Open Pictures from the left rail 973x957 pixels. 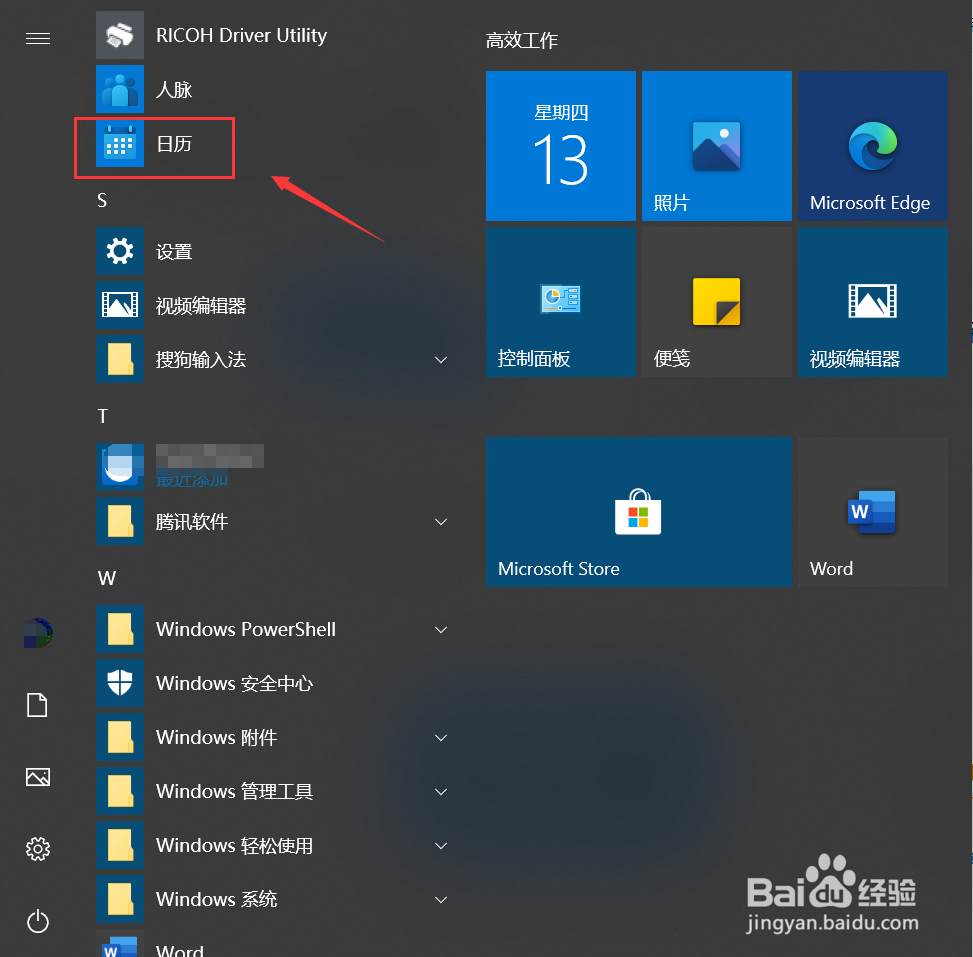click(x=38, y=777)
